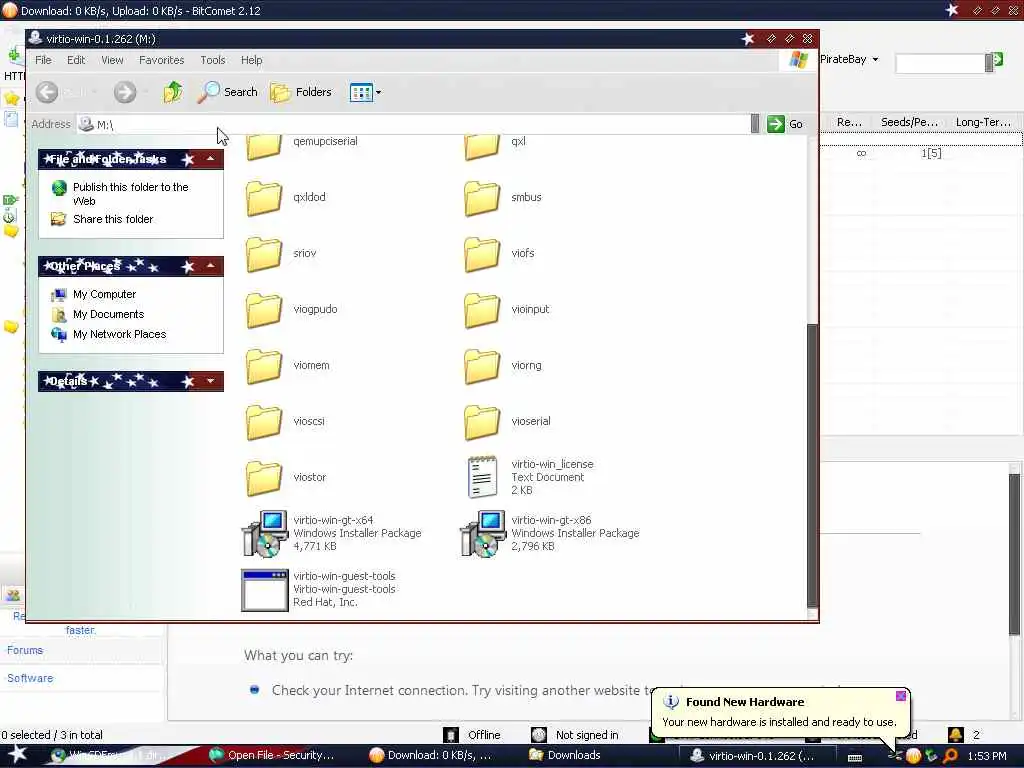Click the Explorer vertical scrollbar thumb

(x=812, y=465)
